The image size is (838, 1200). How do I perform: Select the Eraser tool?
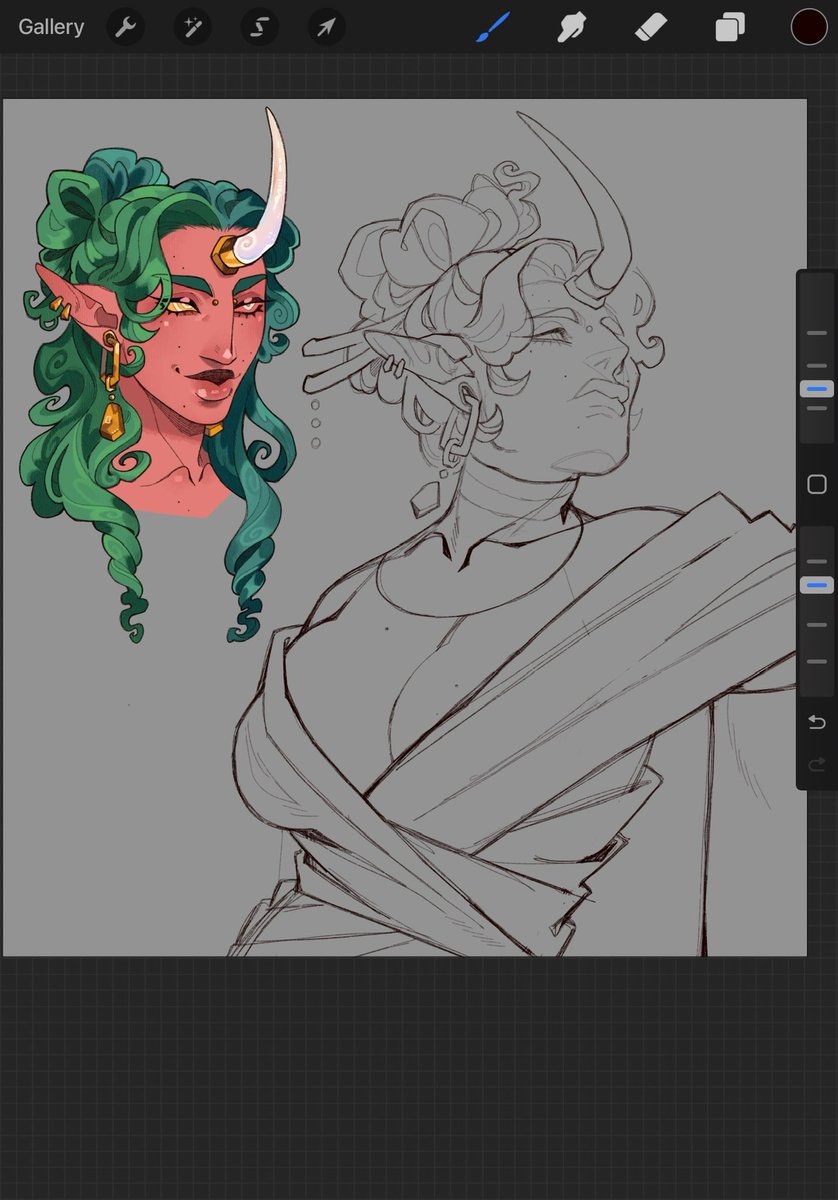pos(651,27)
